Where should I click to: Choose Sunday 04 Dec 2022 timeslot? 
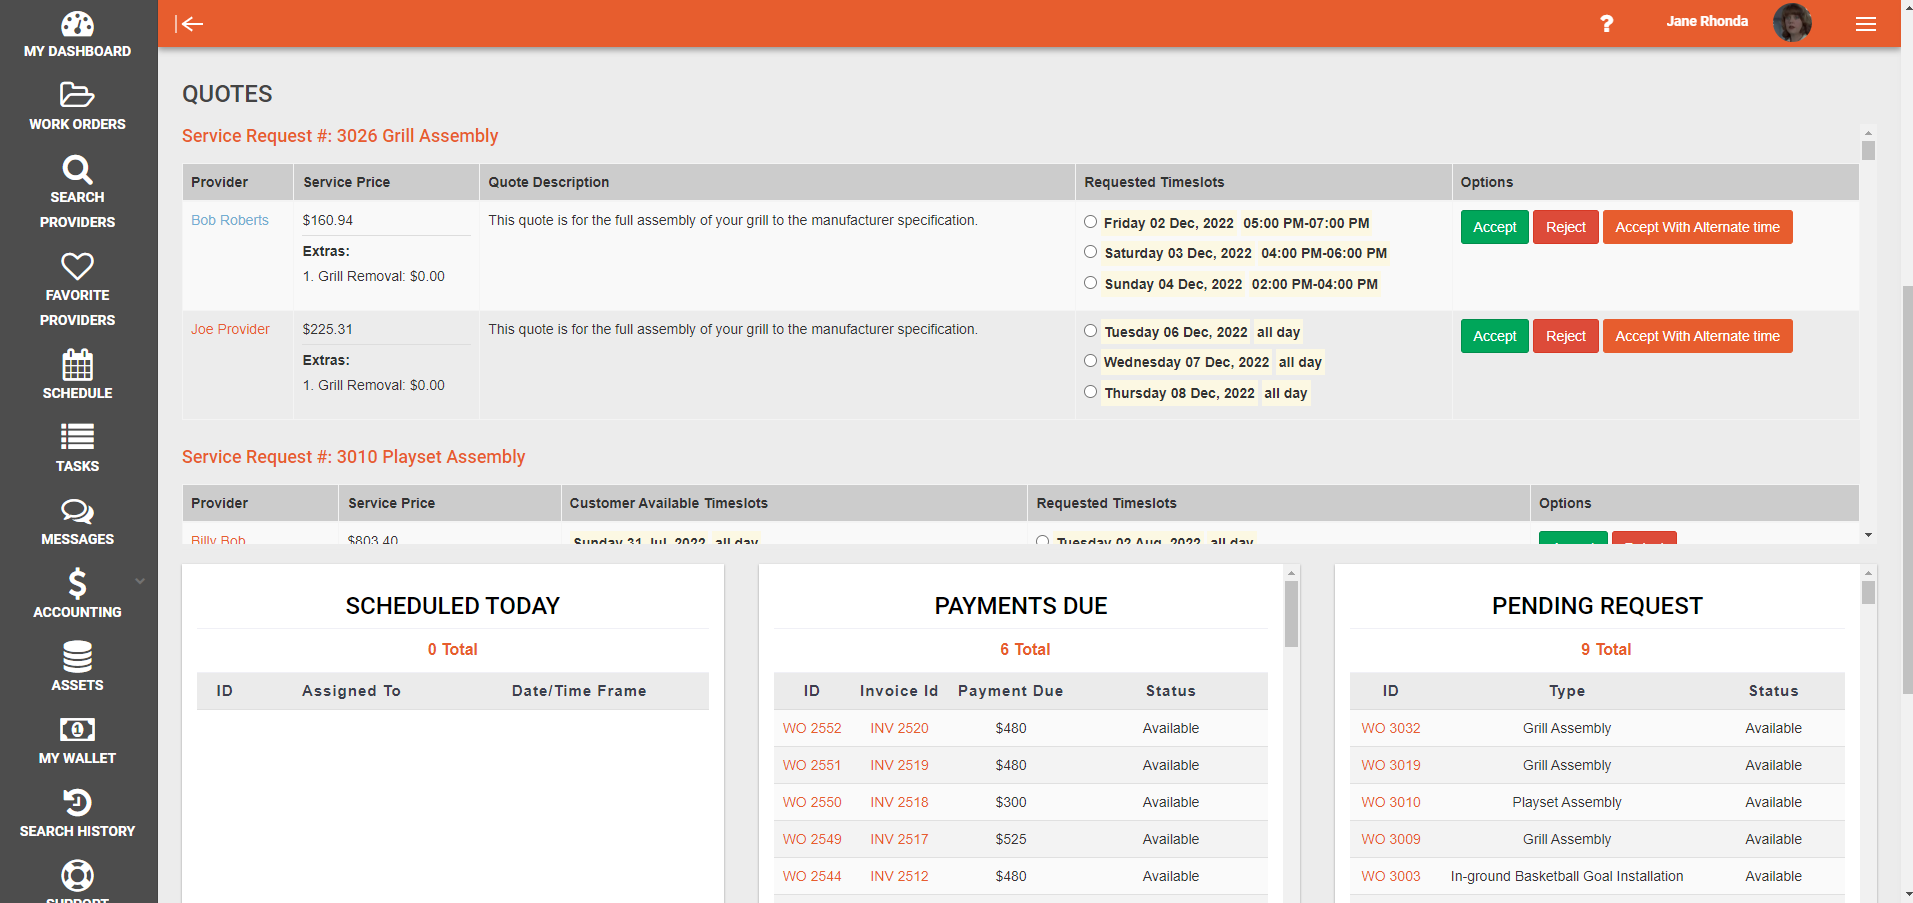click(1090, 283)
